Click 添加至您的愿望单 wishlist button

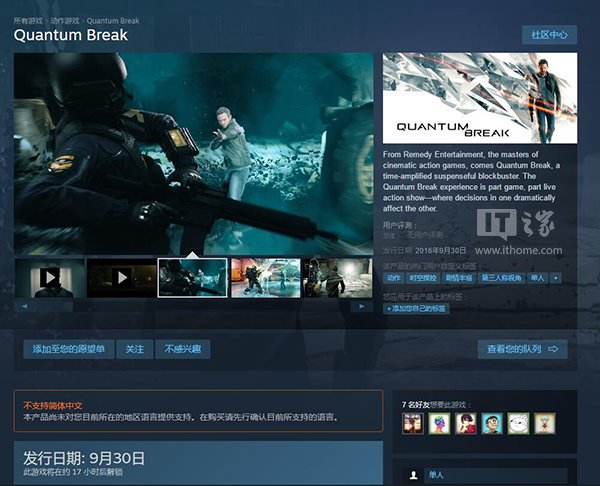tap(69, 349)
